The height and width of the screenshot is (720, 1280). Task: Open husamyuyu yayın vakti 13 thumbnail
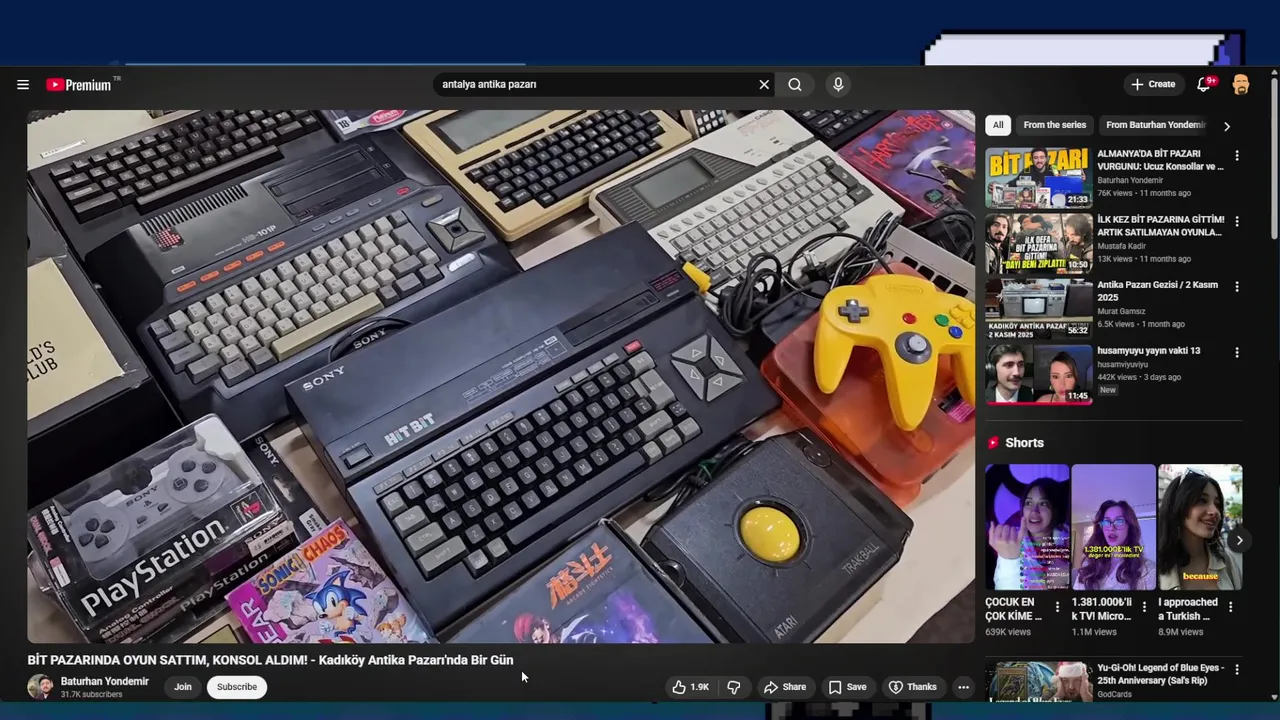[1039, 375]
